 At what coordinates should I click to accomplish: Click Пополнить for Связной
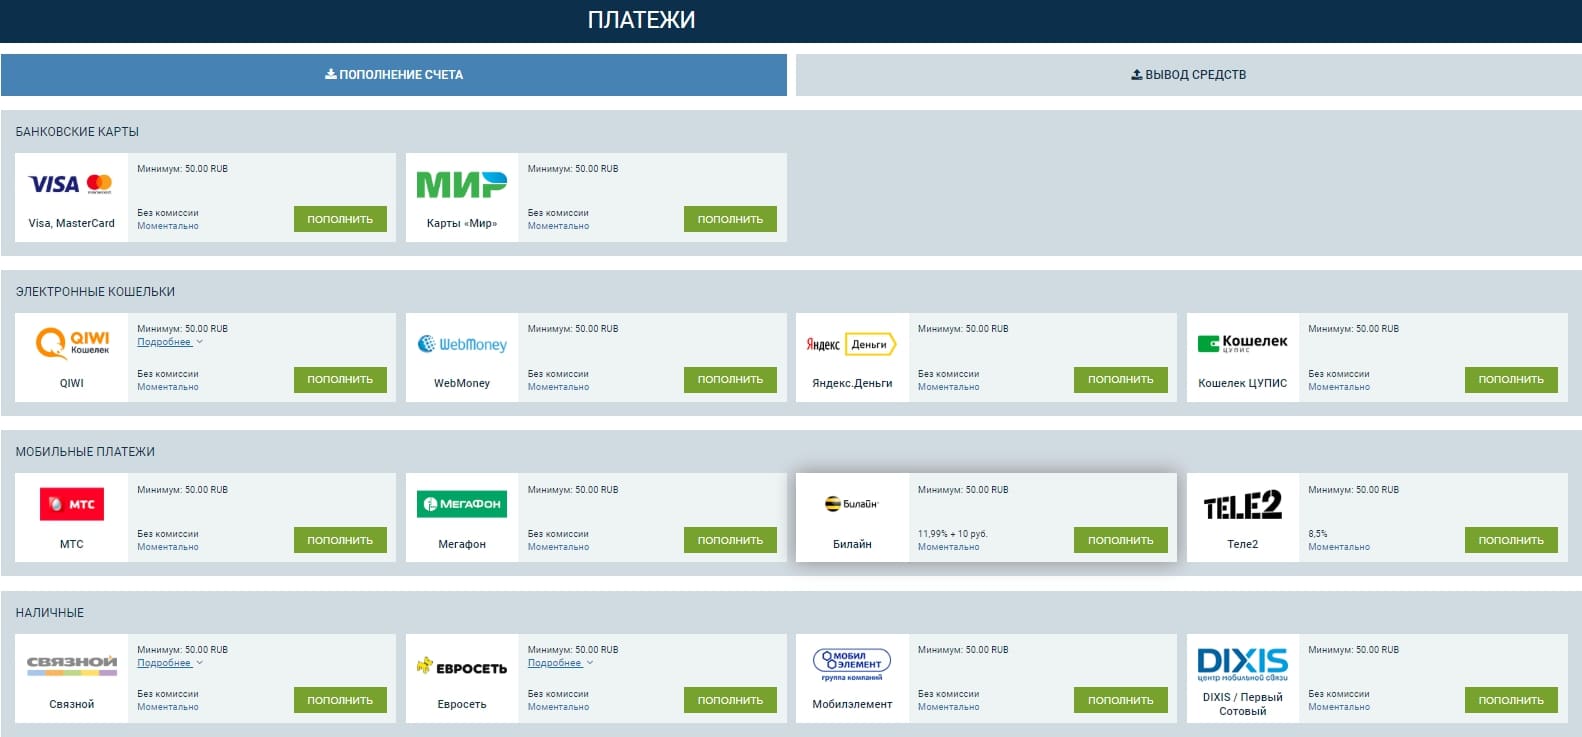tap(340, 700)
